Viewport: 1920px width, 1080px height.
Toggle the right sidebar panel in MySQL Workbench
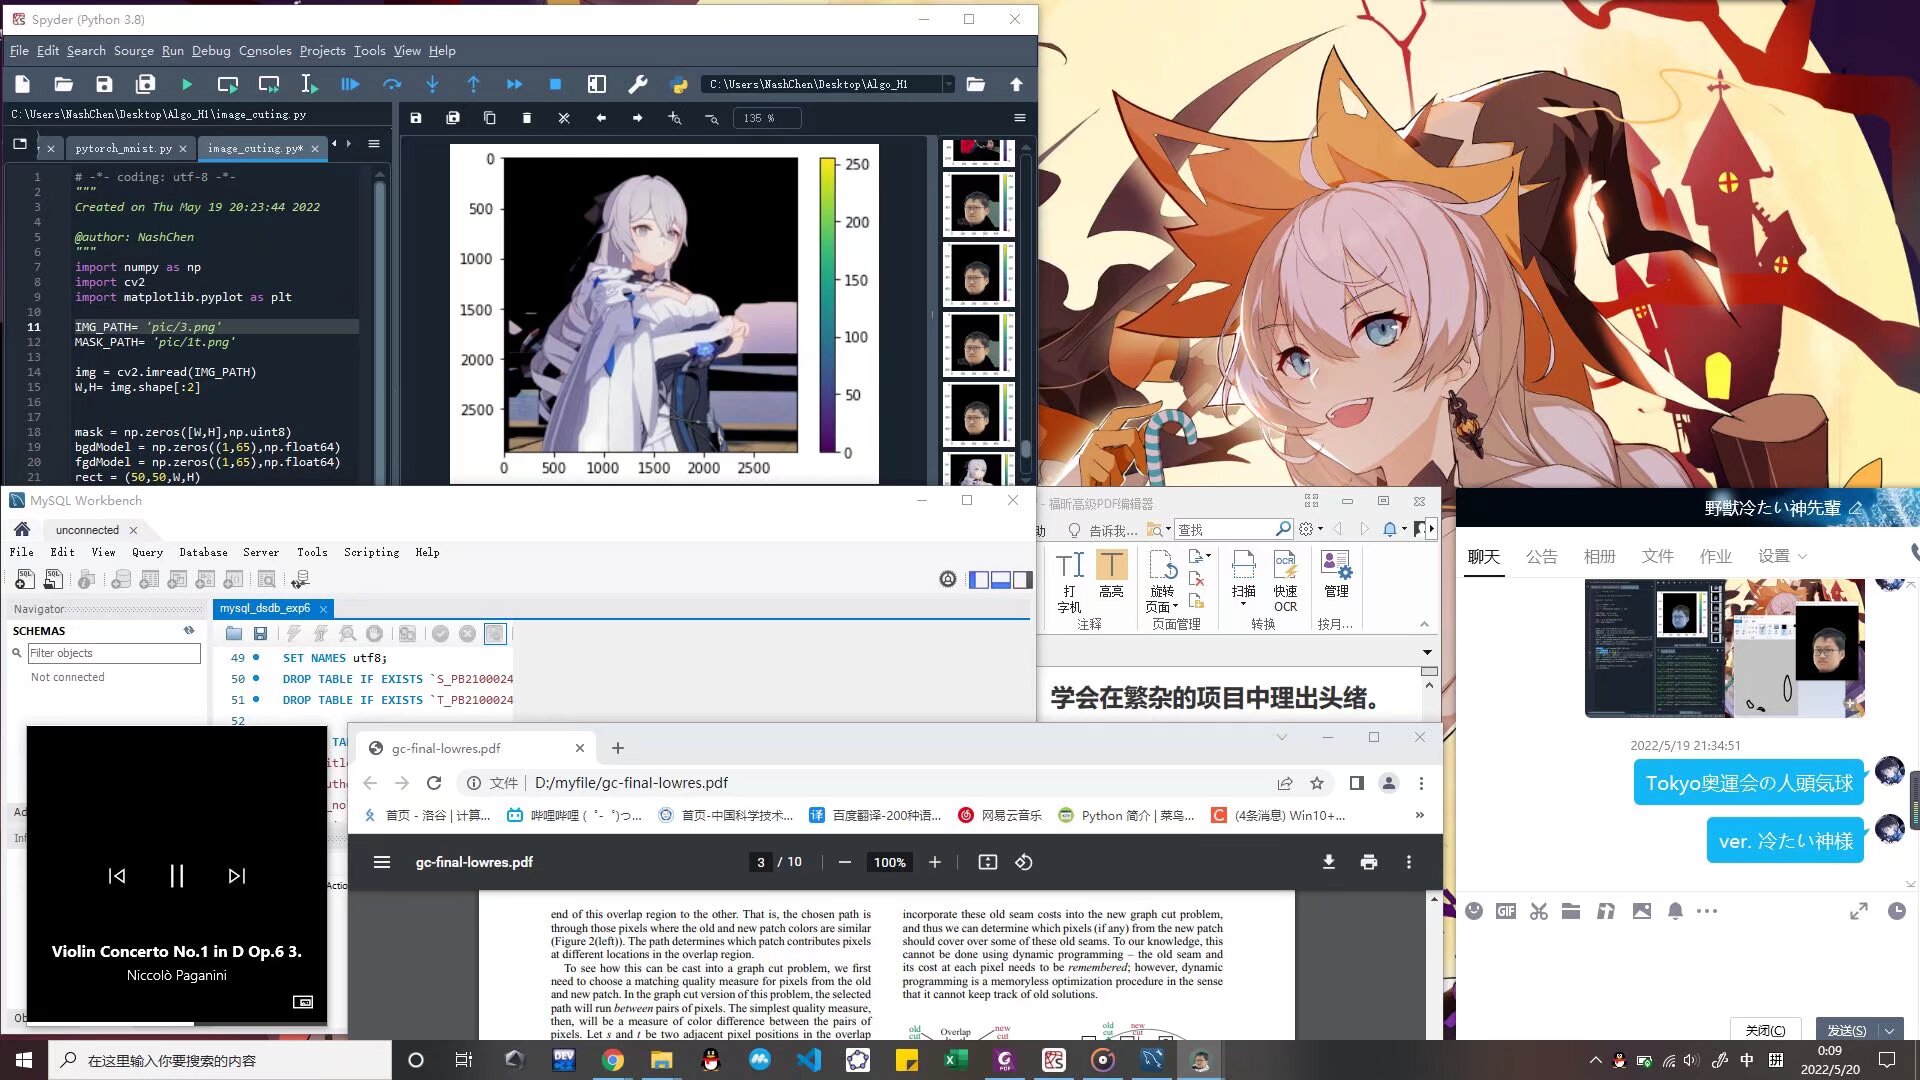[x=1023, y=580]
